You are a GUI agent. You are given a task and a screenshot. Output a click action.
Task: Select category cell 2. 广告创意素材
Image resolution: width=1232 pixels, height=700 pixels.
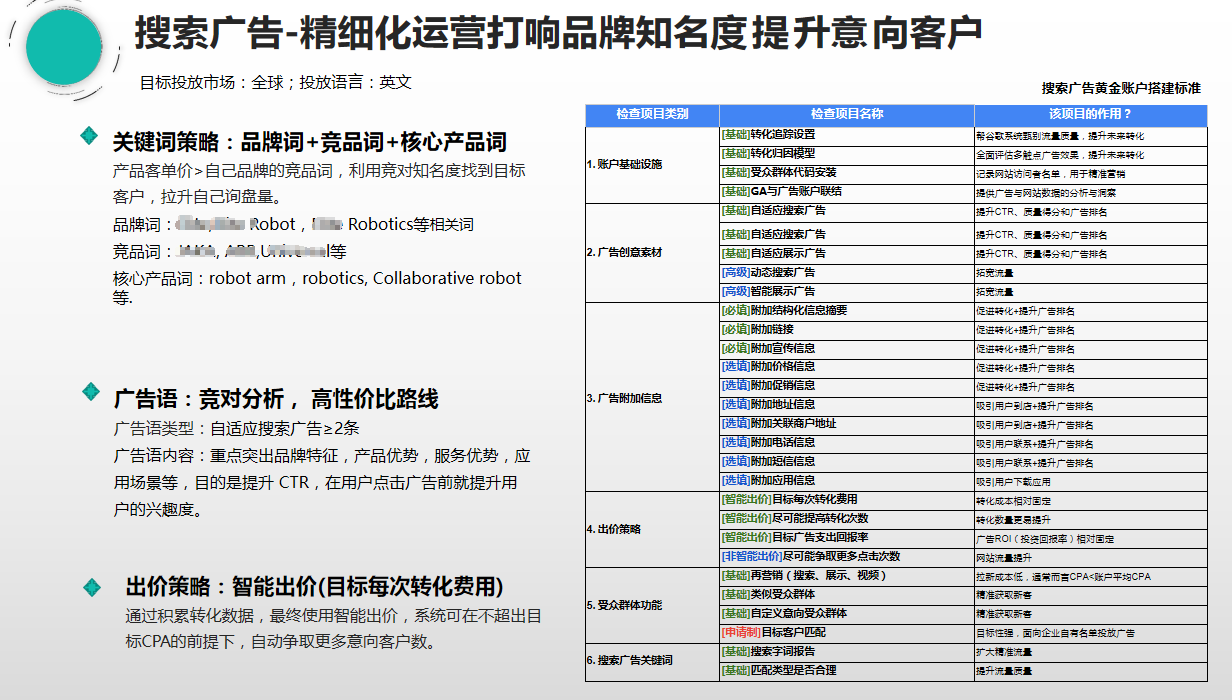point(652,252)
